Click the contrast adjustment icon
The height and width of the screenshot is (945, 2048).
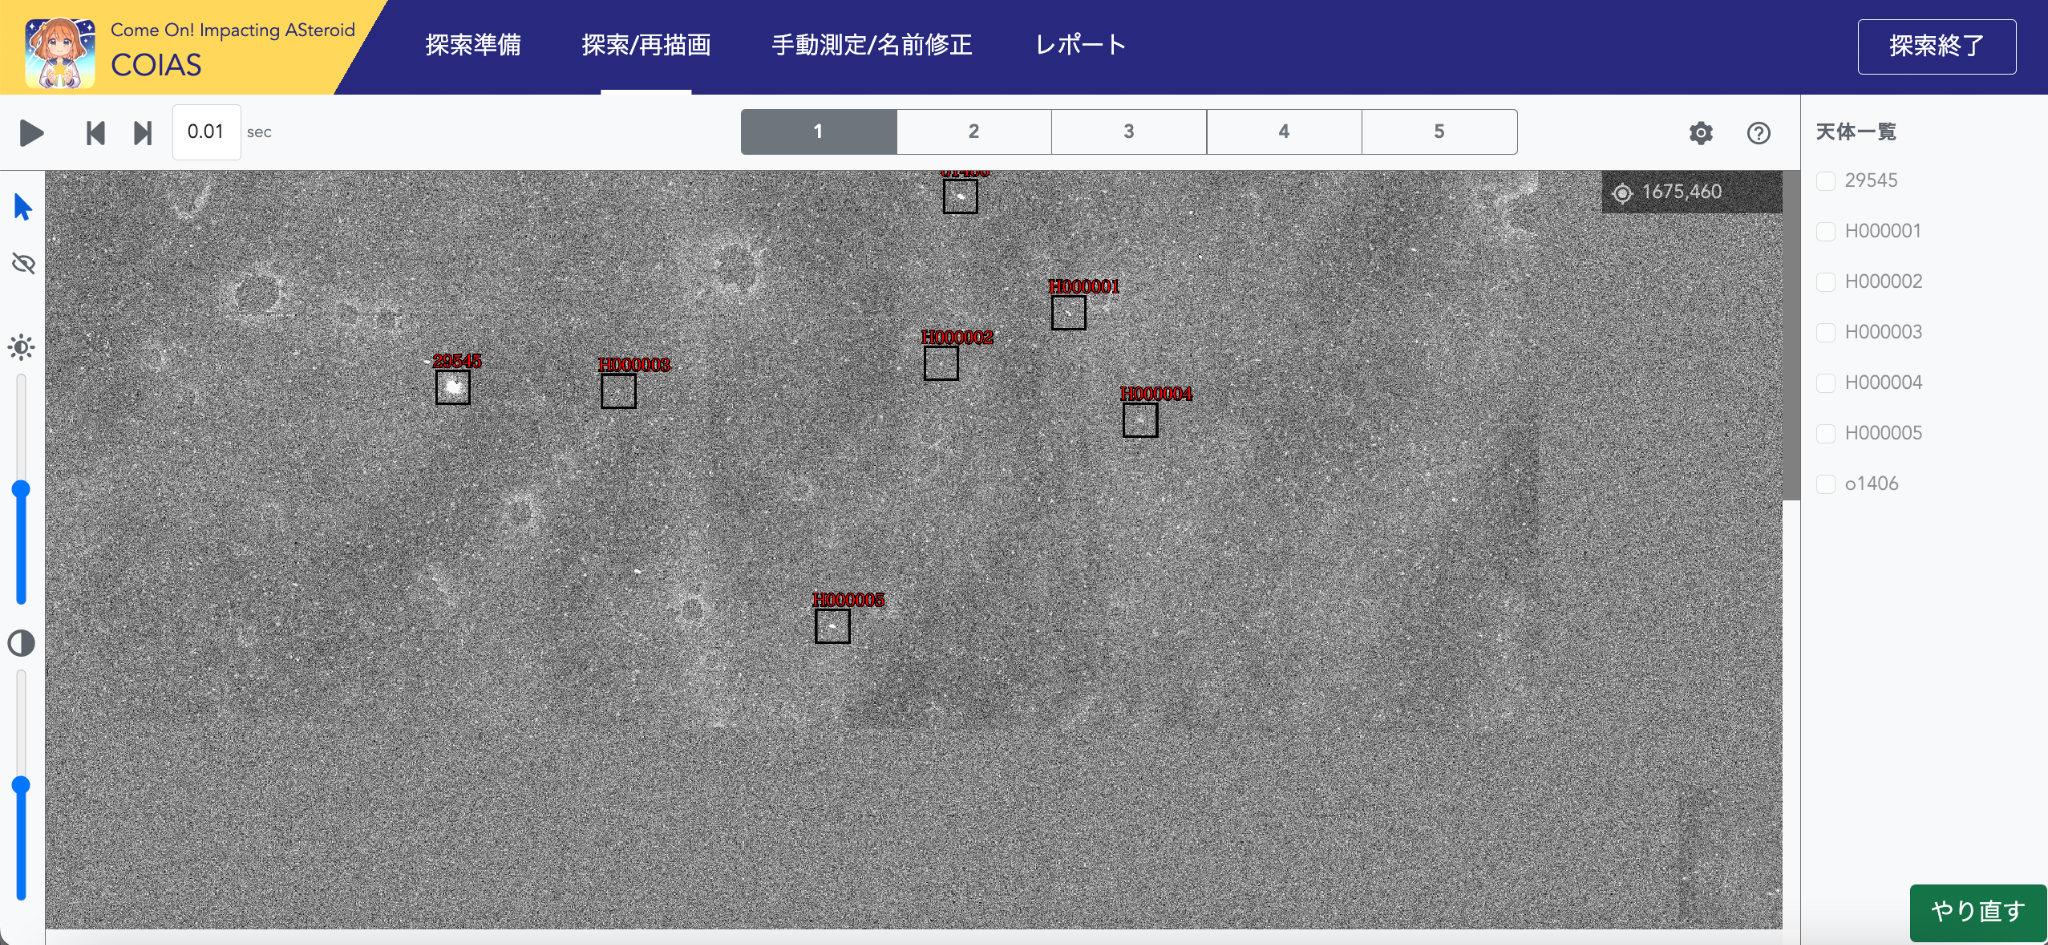pos(22,644)
